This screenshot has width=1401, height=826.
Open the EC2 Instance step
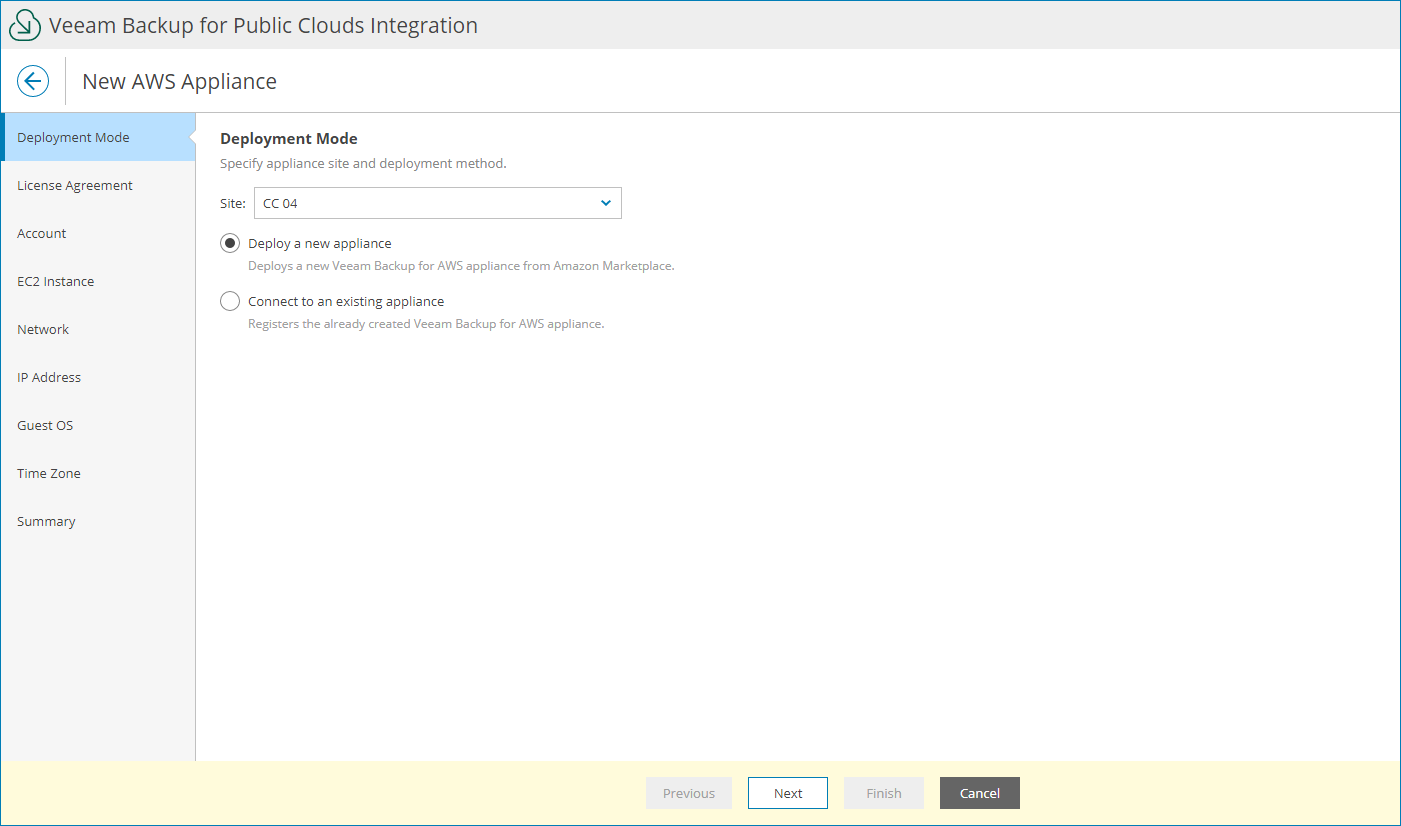[55, 281]
